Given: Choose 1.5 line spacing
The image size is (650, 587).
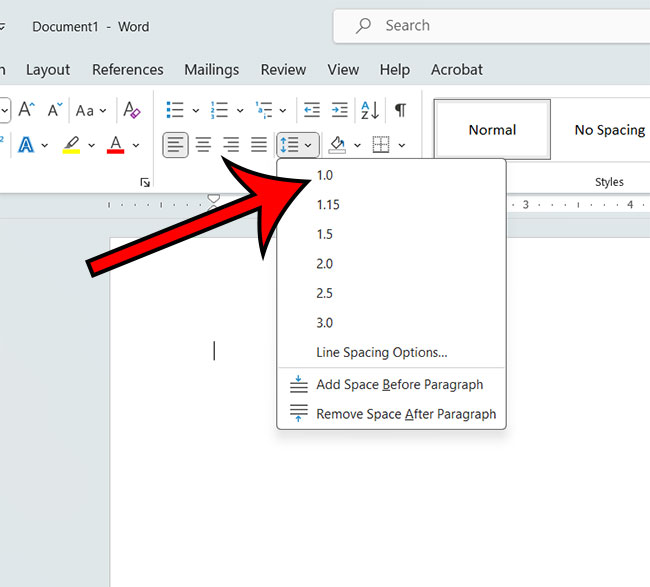Looking at the screenshot, I should [x=391, y=234].
